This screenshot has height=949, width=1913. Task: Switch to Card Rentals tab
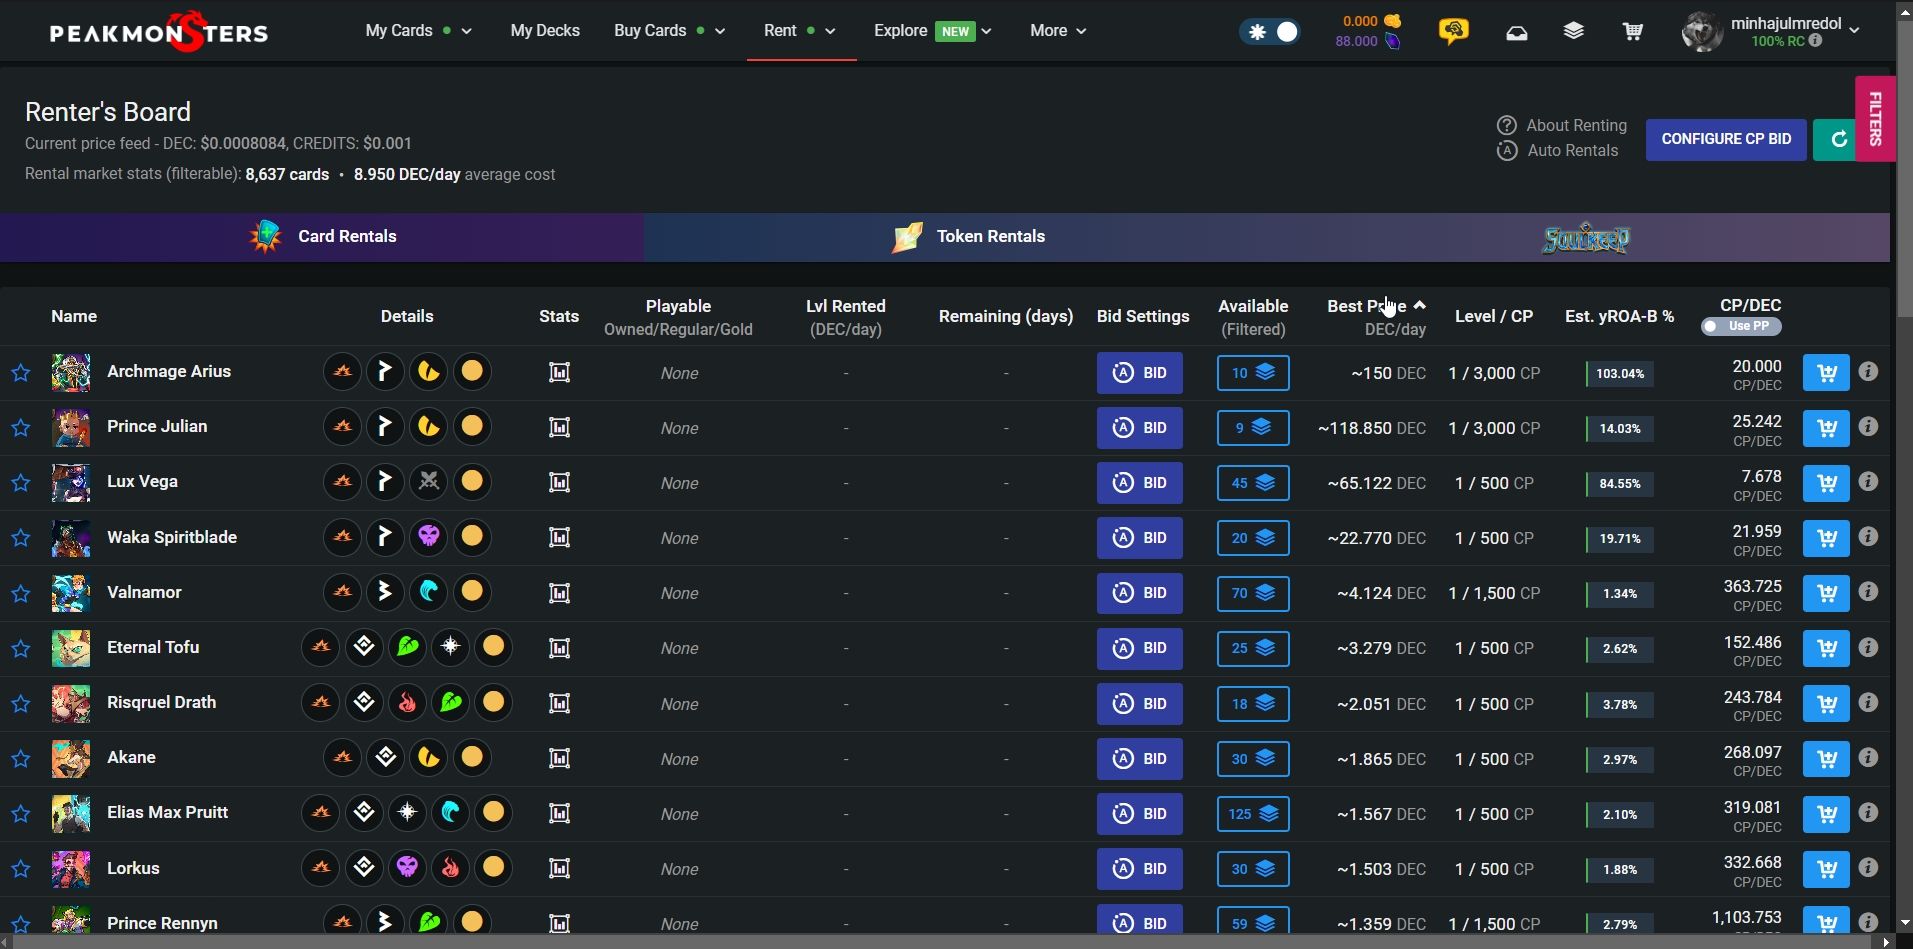point(322,237)
